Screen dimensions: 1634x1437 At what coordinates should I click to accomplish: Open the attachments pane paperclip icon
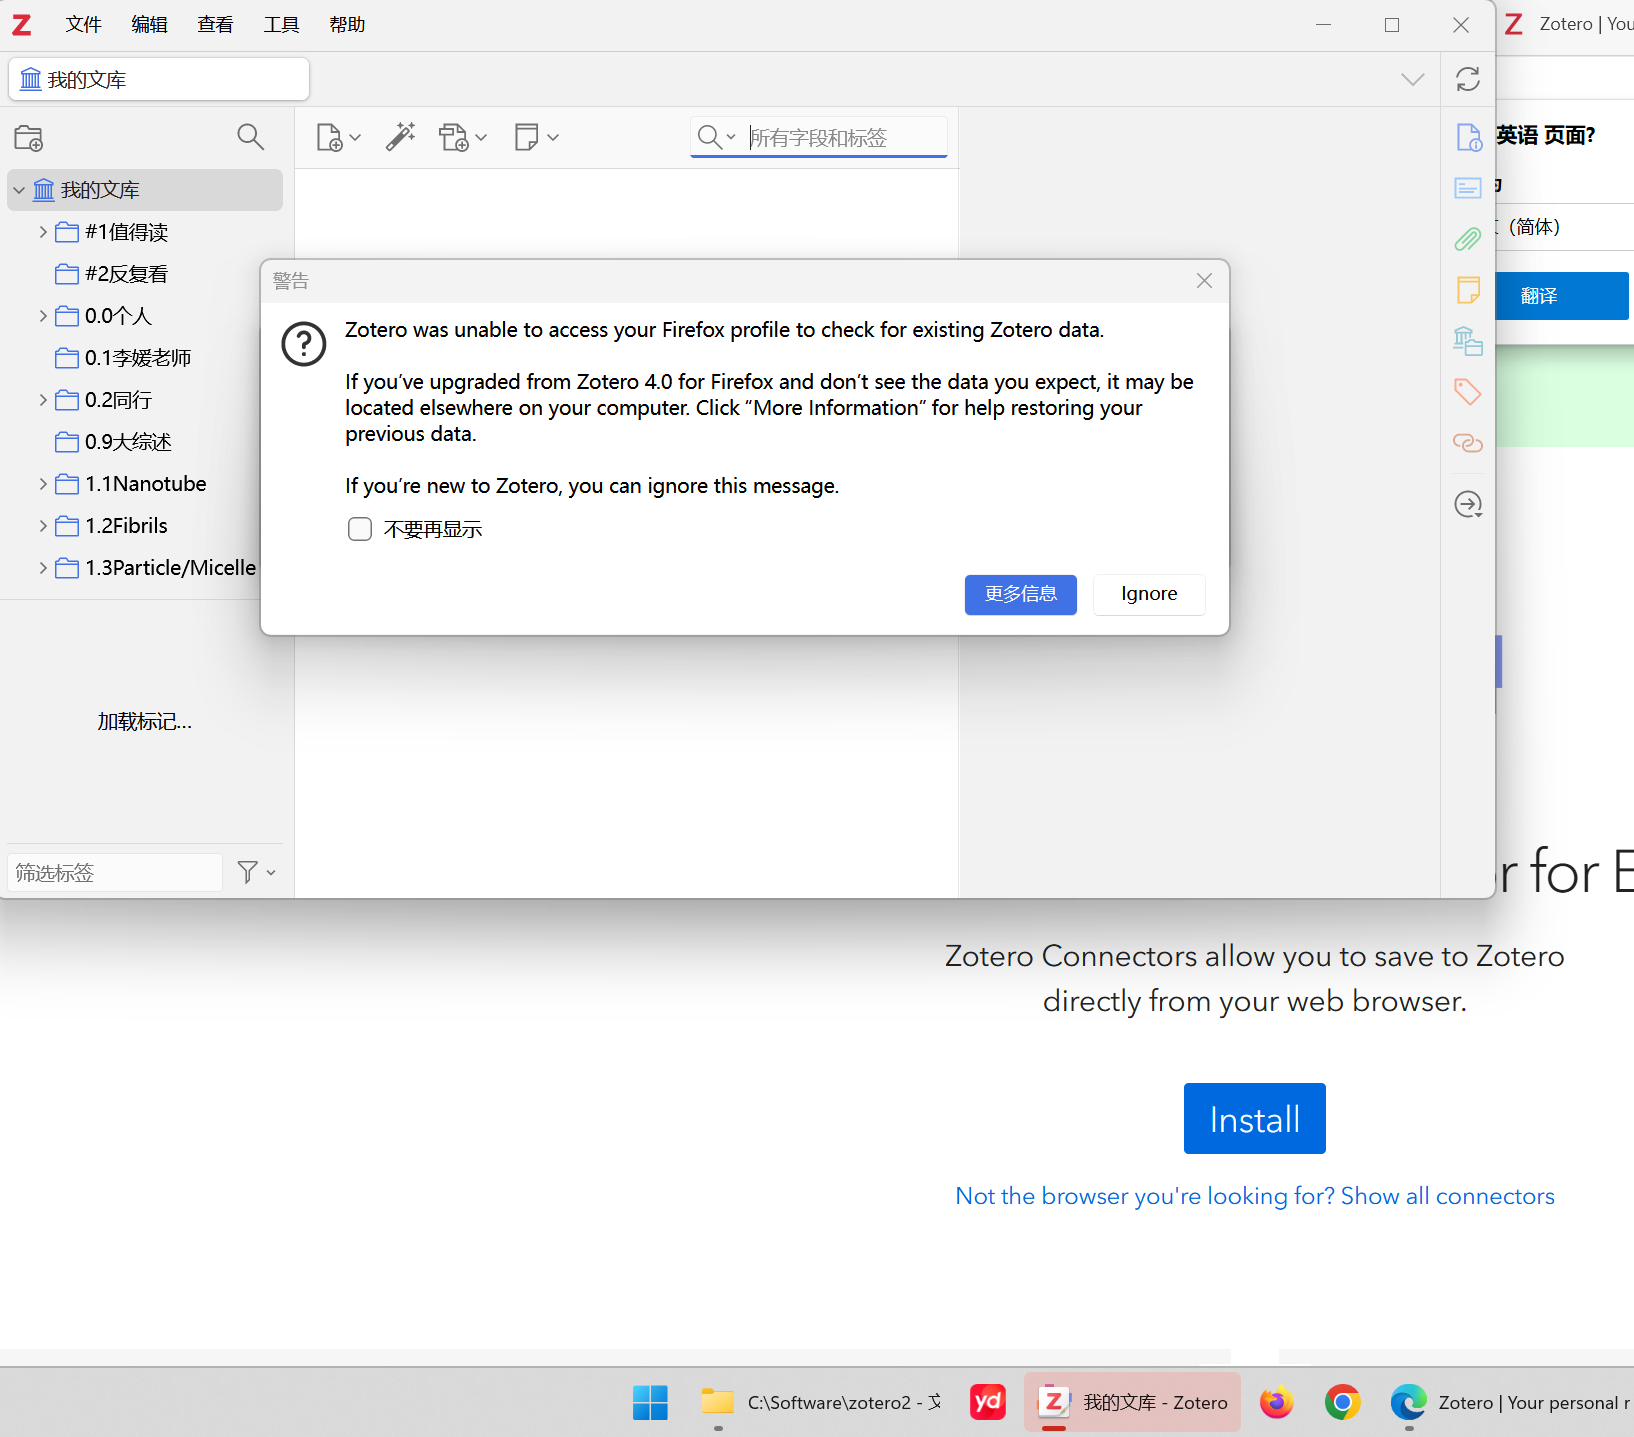pos(1467,239)
